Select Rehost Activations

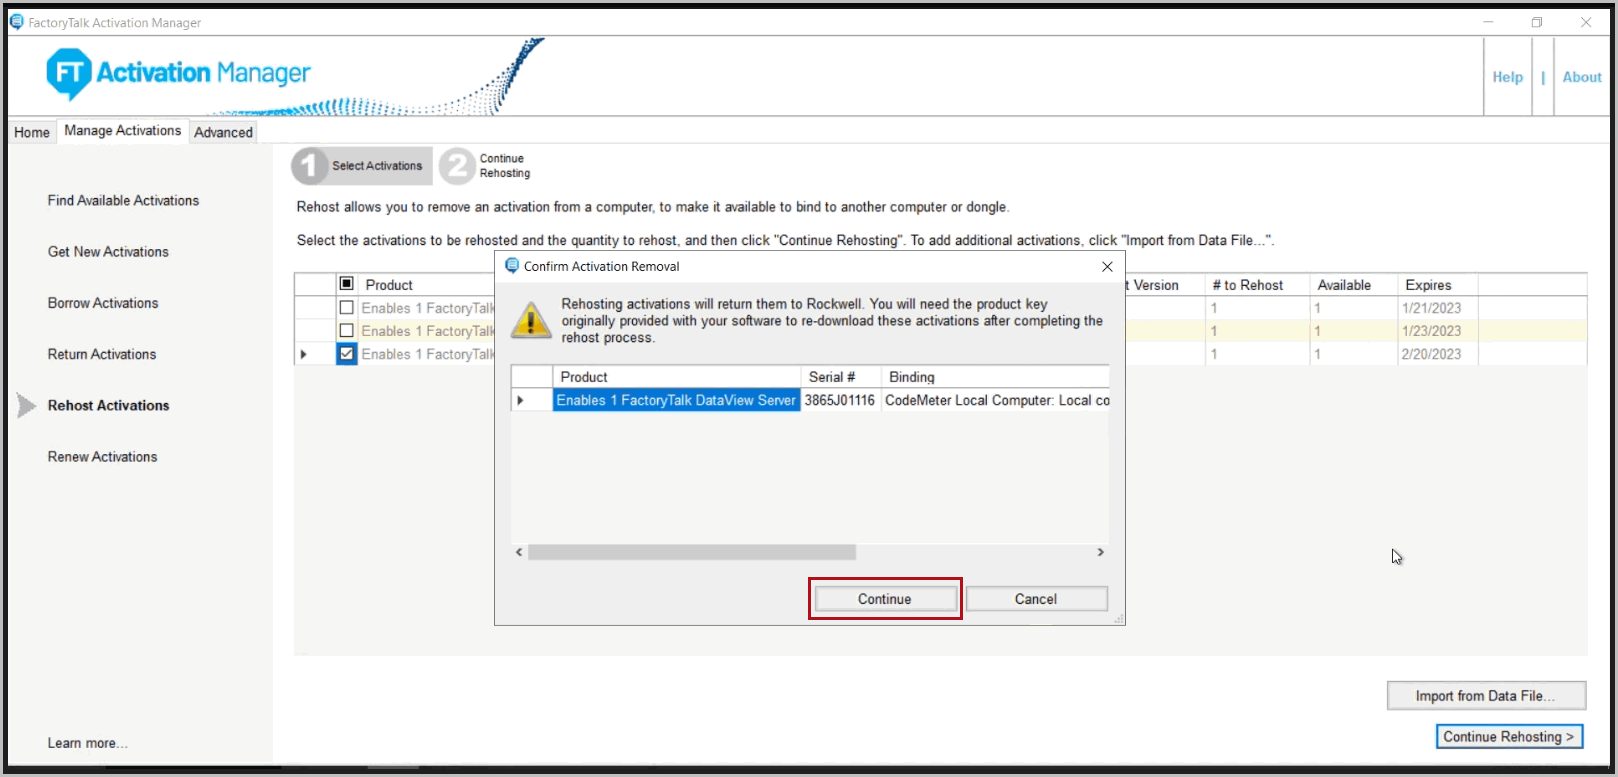point(108,405)
